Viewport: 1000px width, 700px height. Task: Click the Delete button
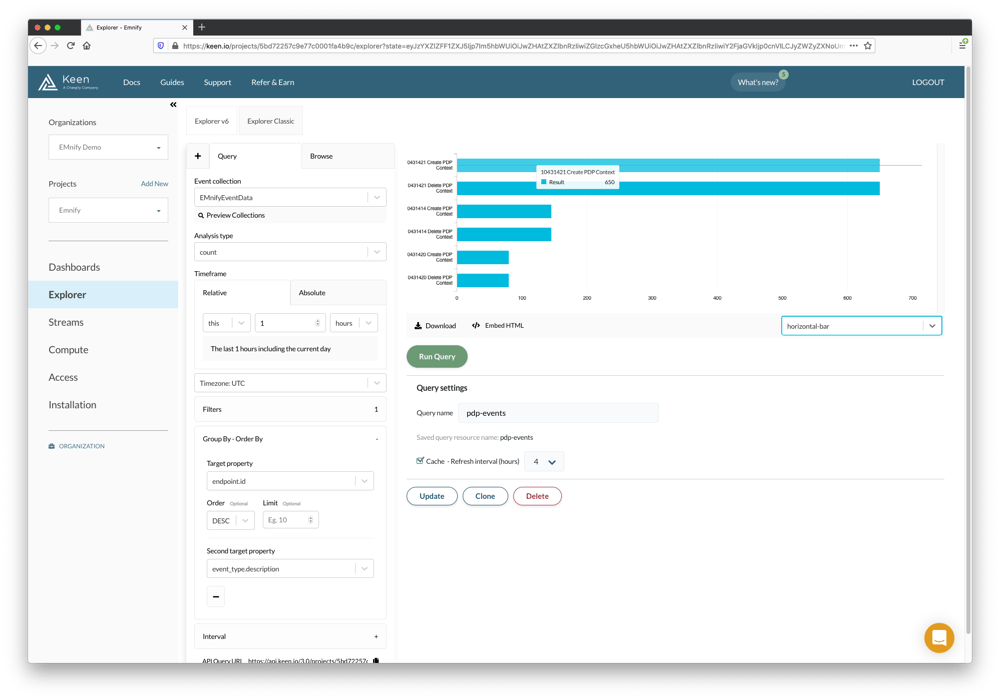(x=537, y=496)
